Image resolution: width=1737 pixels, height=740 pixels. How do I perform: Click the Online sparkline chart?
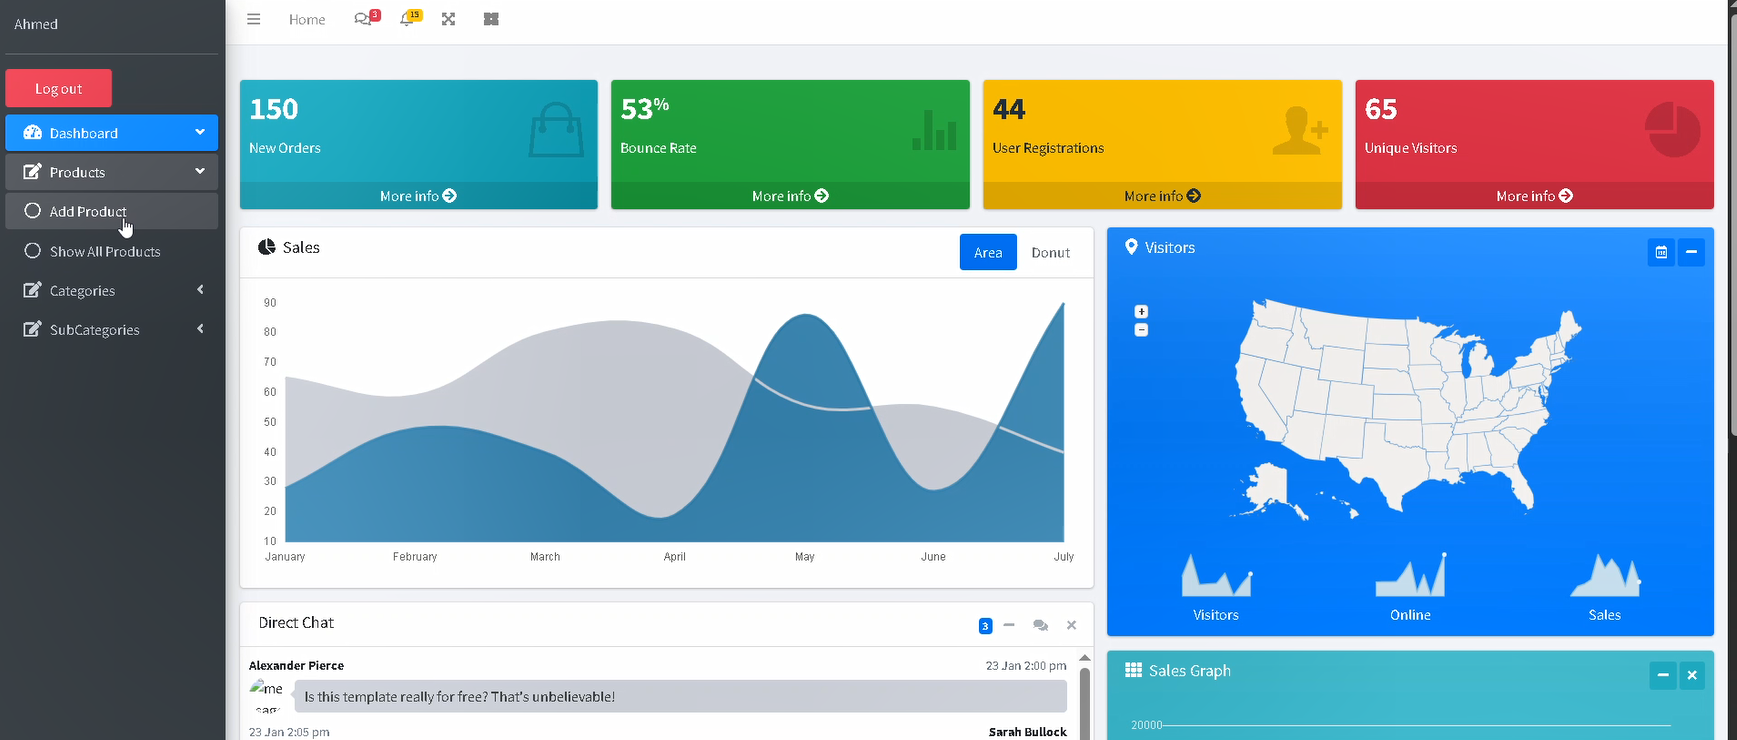point(1410,575)
